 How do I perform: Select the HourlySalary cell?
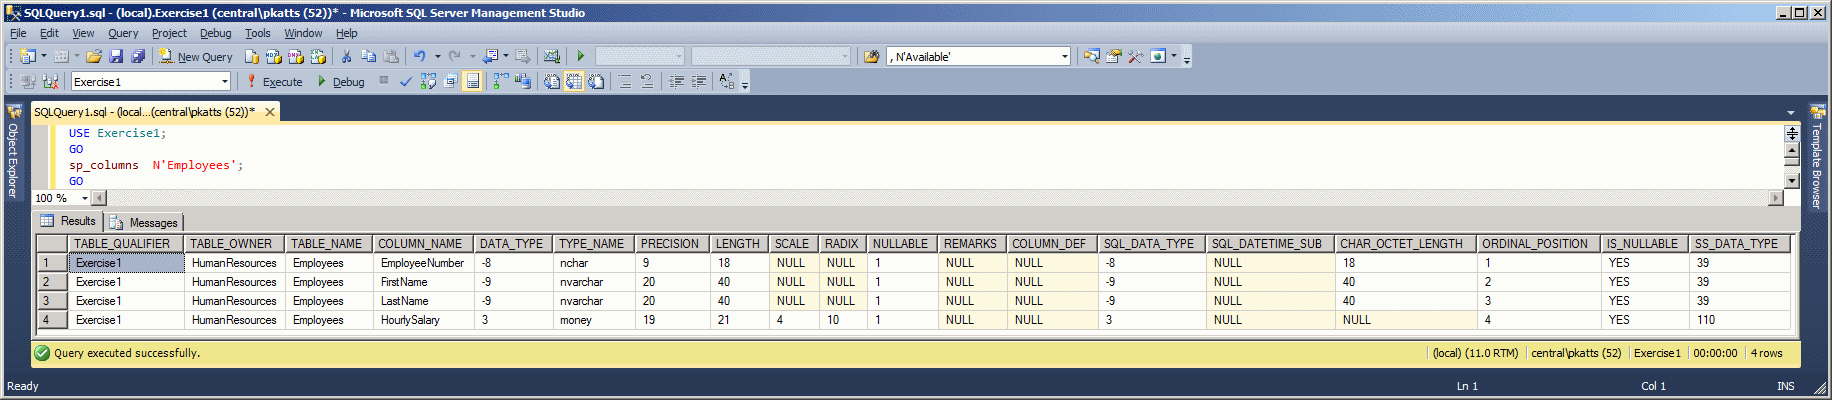[424, 320]
